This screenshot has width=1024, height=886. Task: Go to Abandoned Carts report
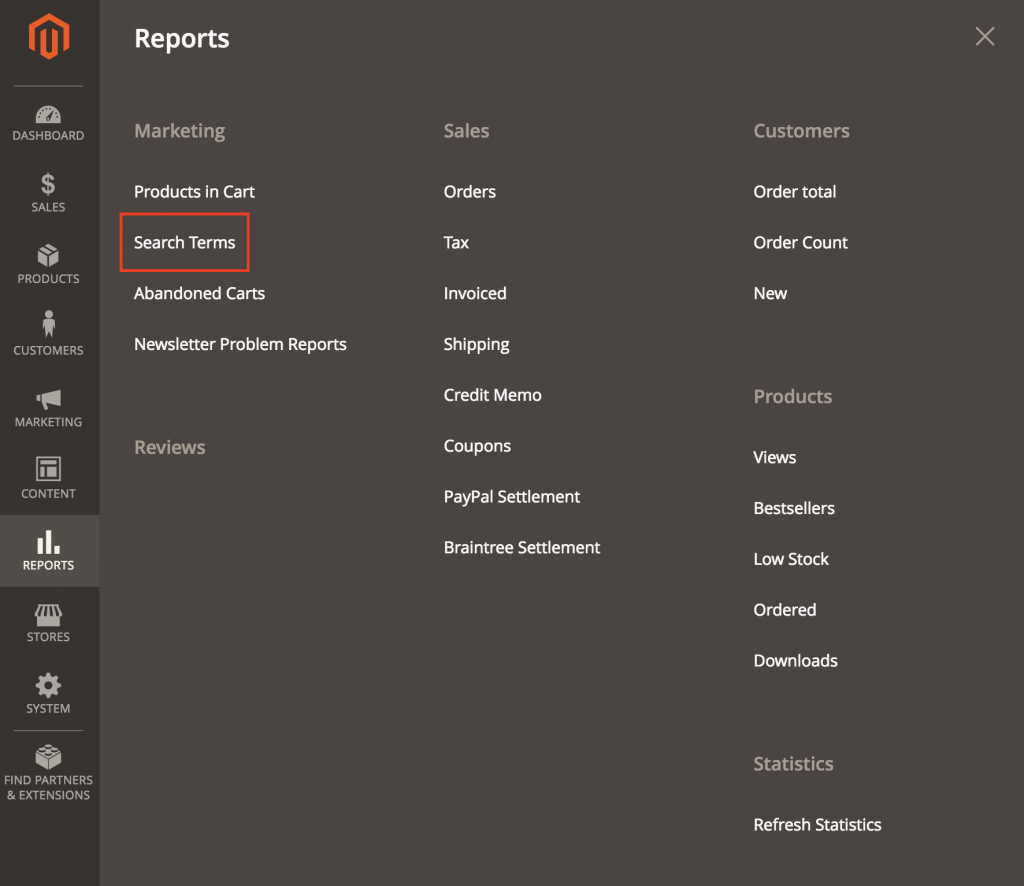[199, 294]
